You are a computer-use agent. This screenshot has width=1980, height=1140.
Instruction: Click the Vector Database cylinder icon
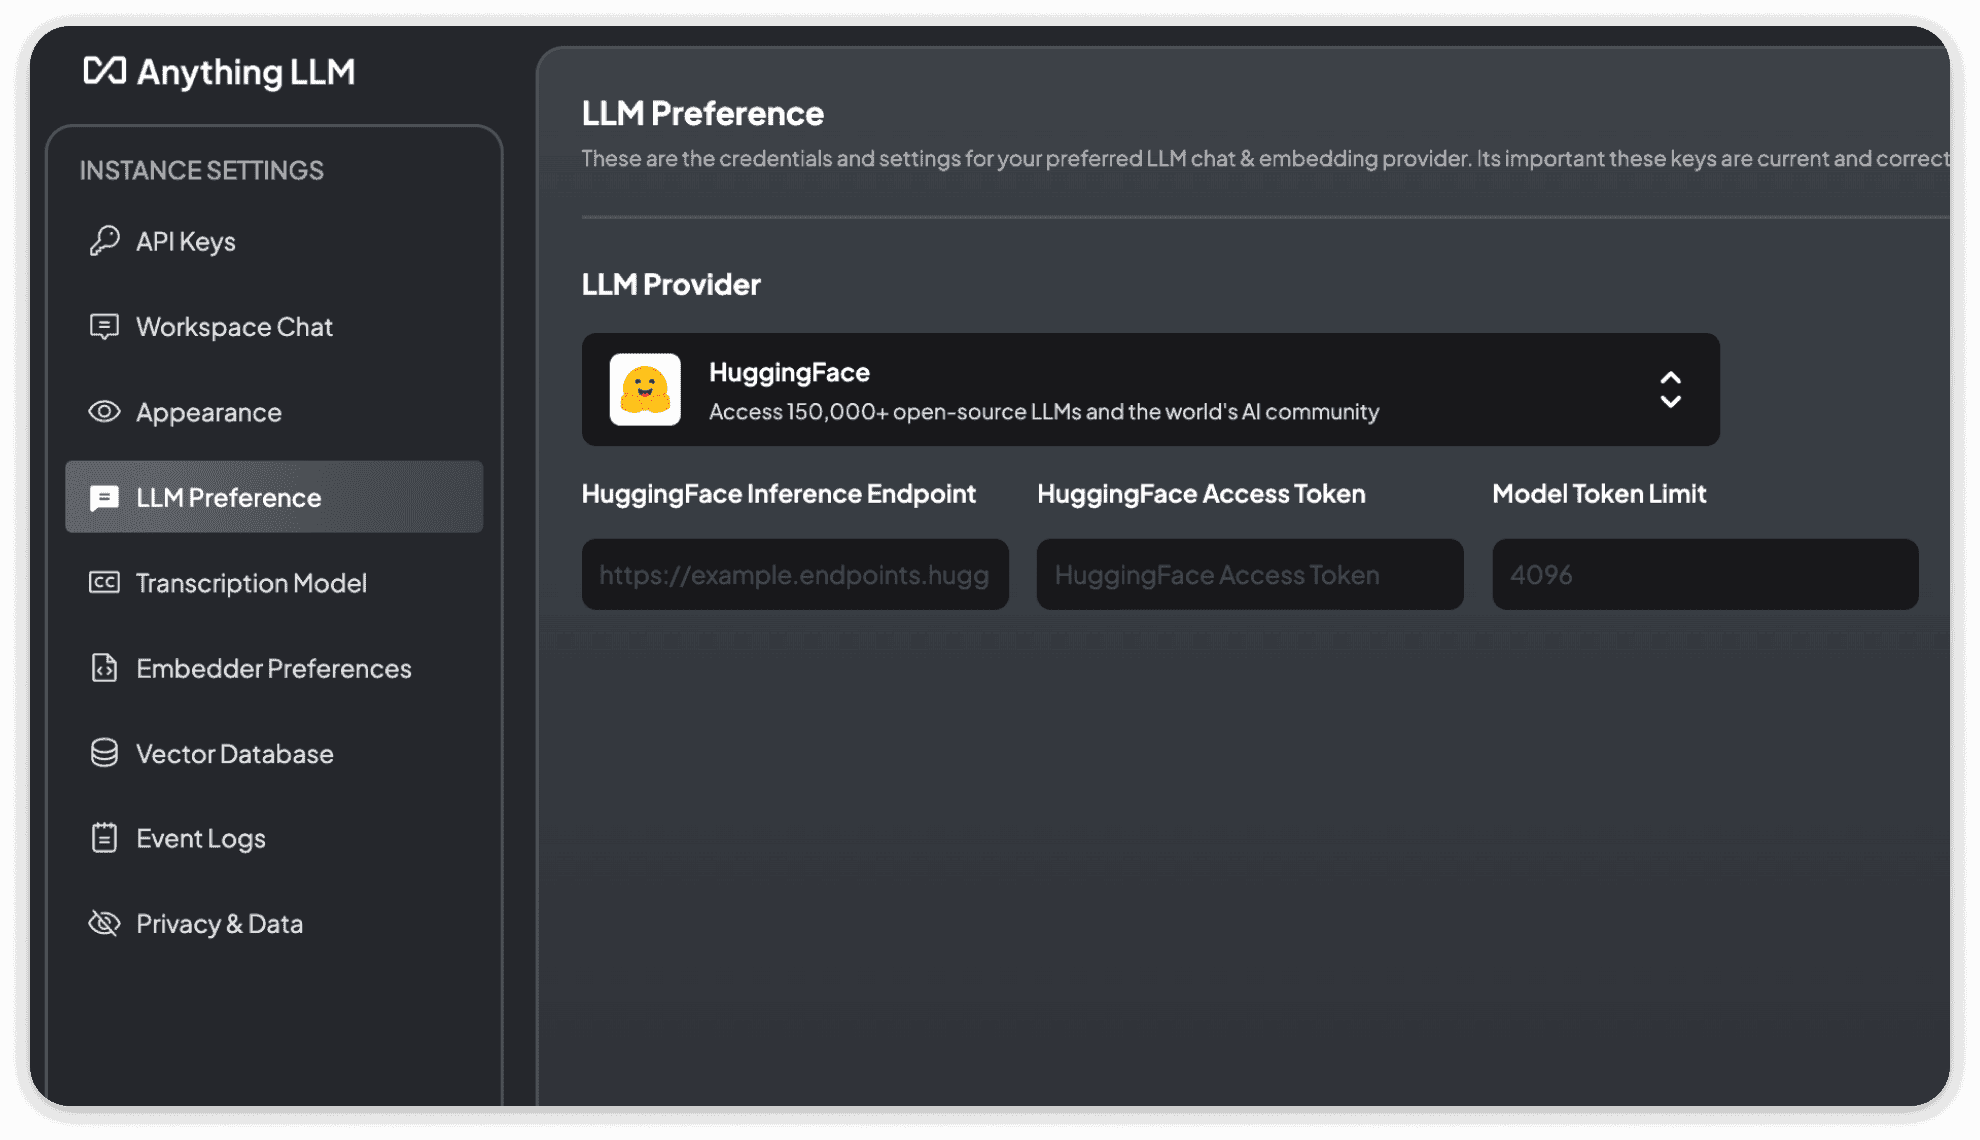tap(104, 753)
